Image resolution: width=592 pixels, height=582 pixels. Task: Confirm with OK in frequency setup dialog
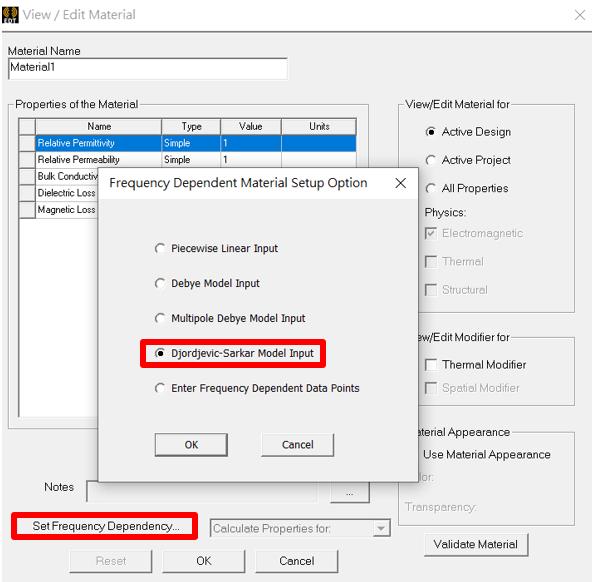point(191,445)
